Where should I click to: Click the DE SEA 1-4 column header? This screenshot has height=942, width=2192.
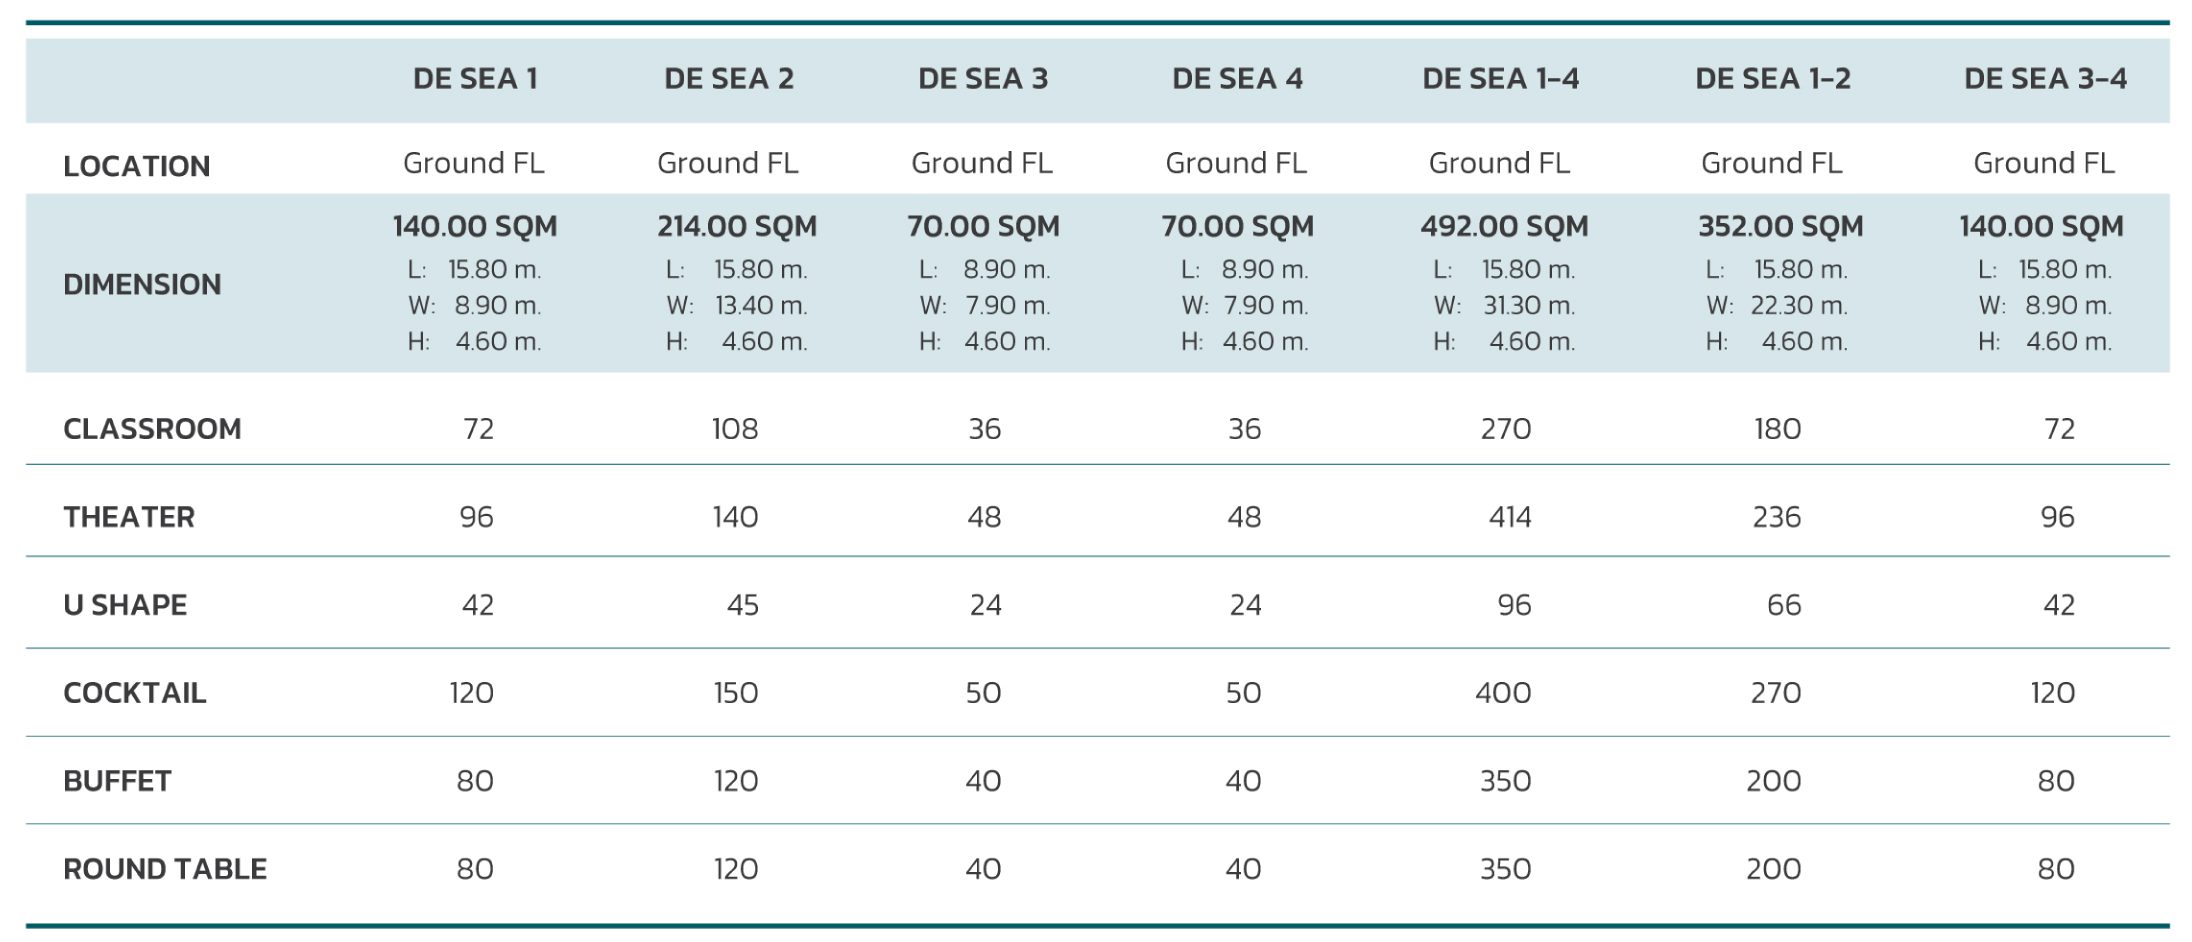tap(1500, 79)
